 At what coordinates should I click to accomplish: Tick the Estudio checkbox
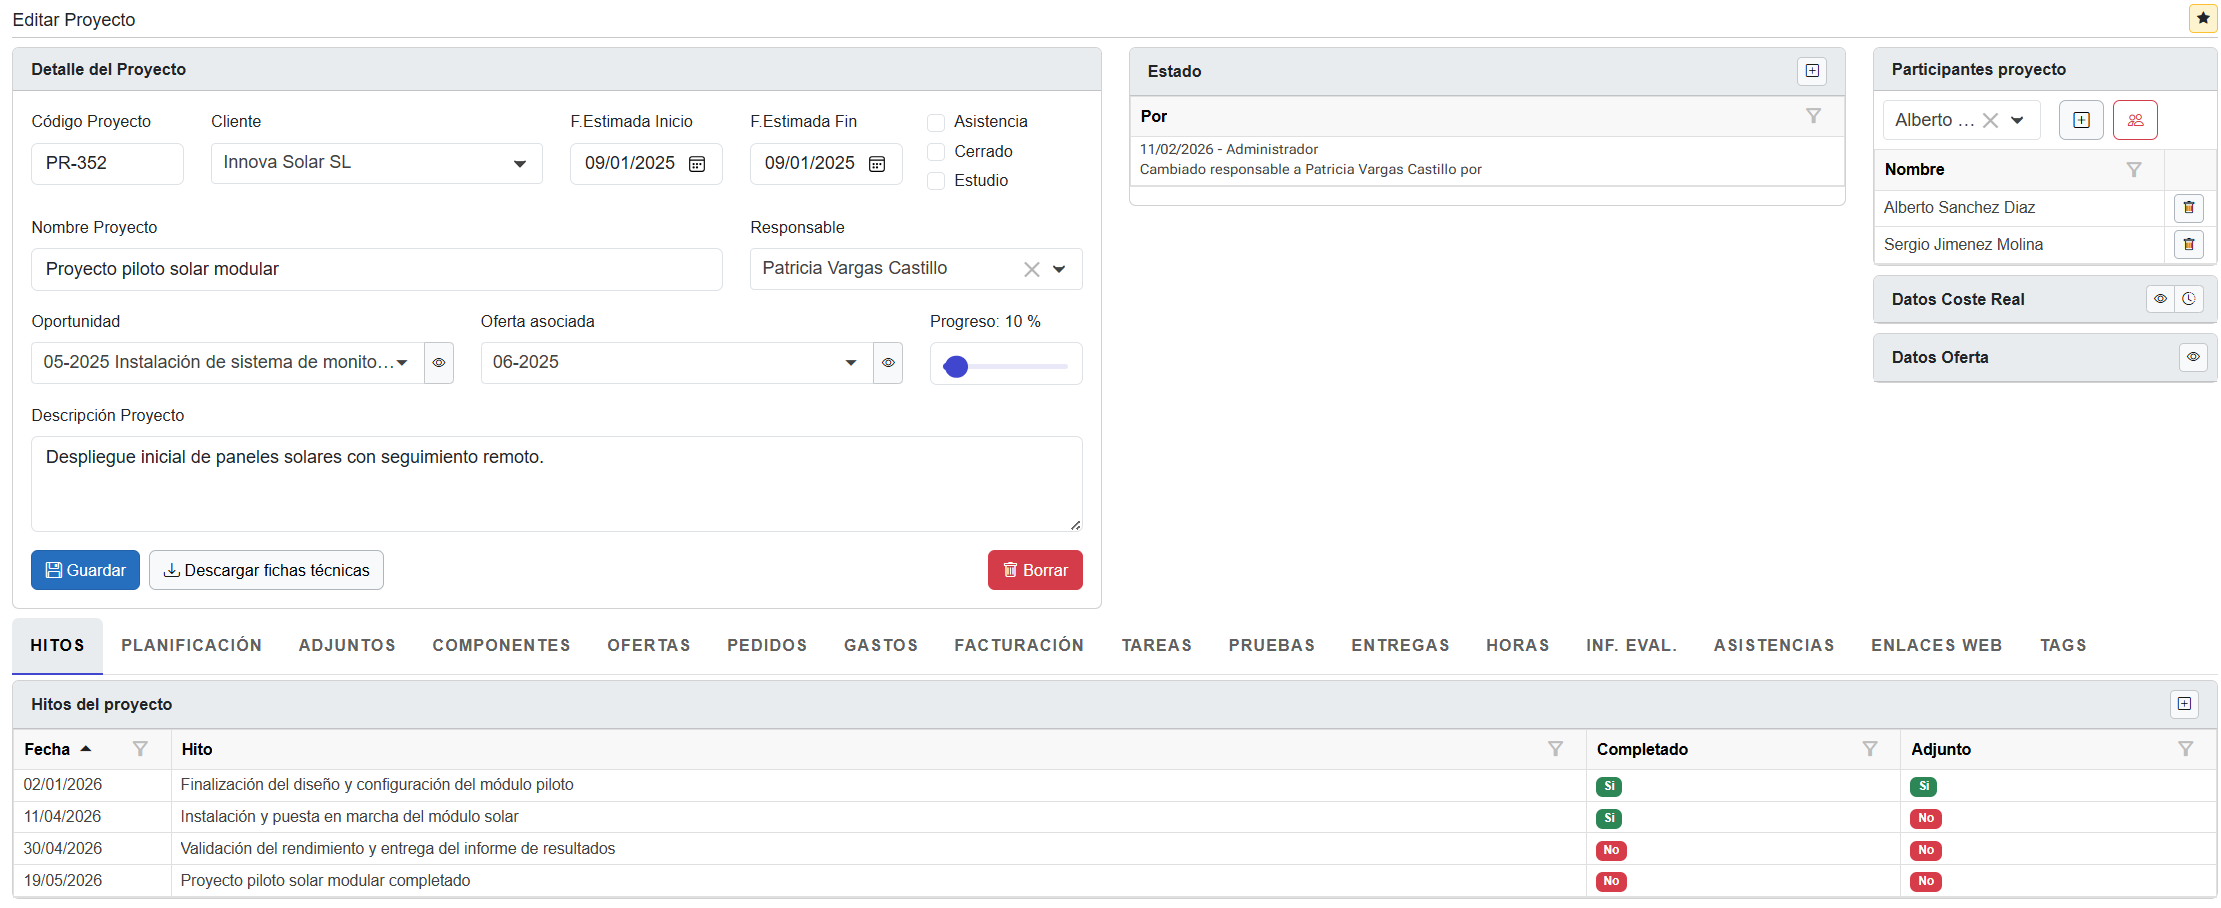coord(936,181)
